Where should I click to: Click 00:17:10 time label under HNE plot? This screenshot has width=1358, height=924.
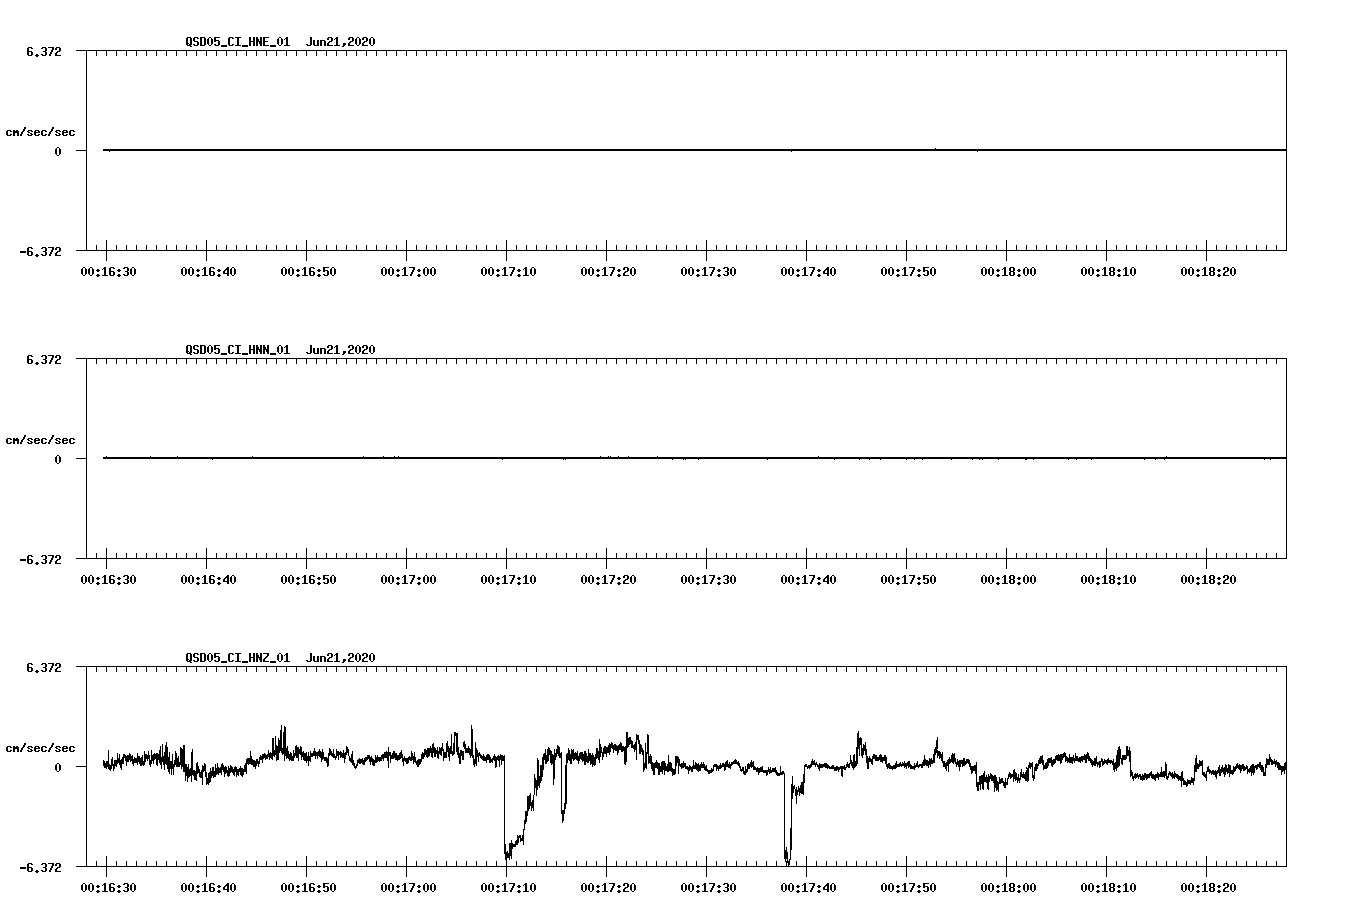point(508,272)
